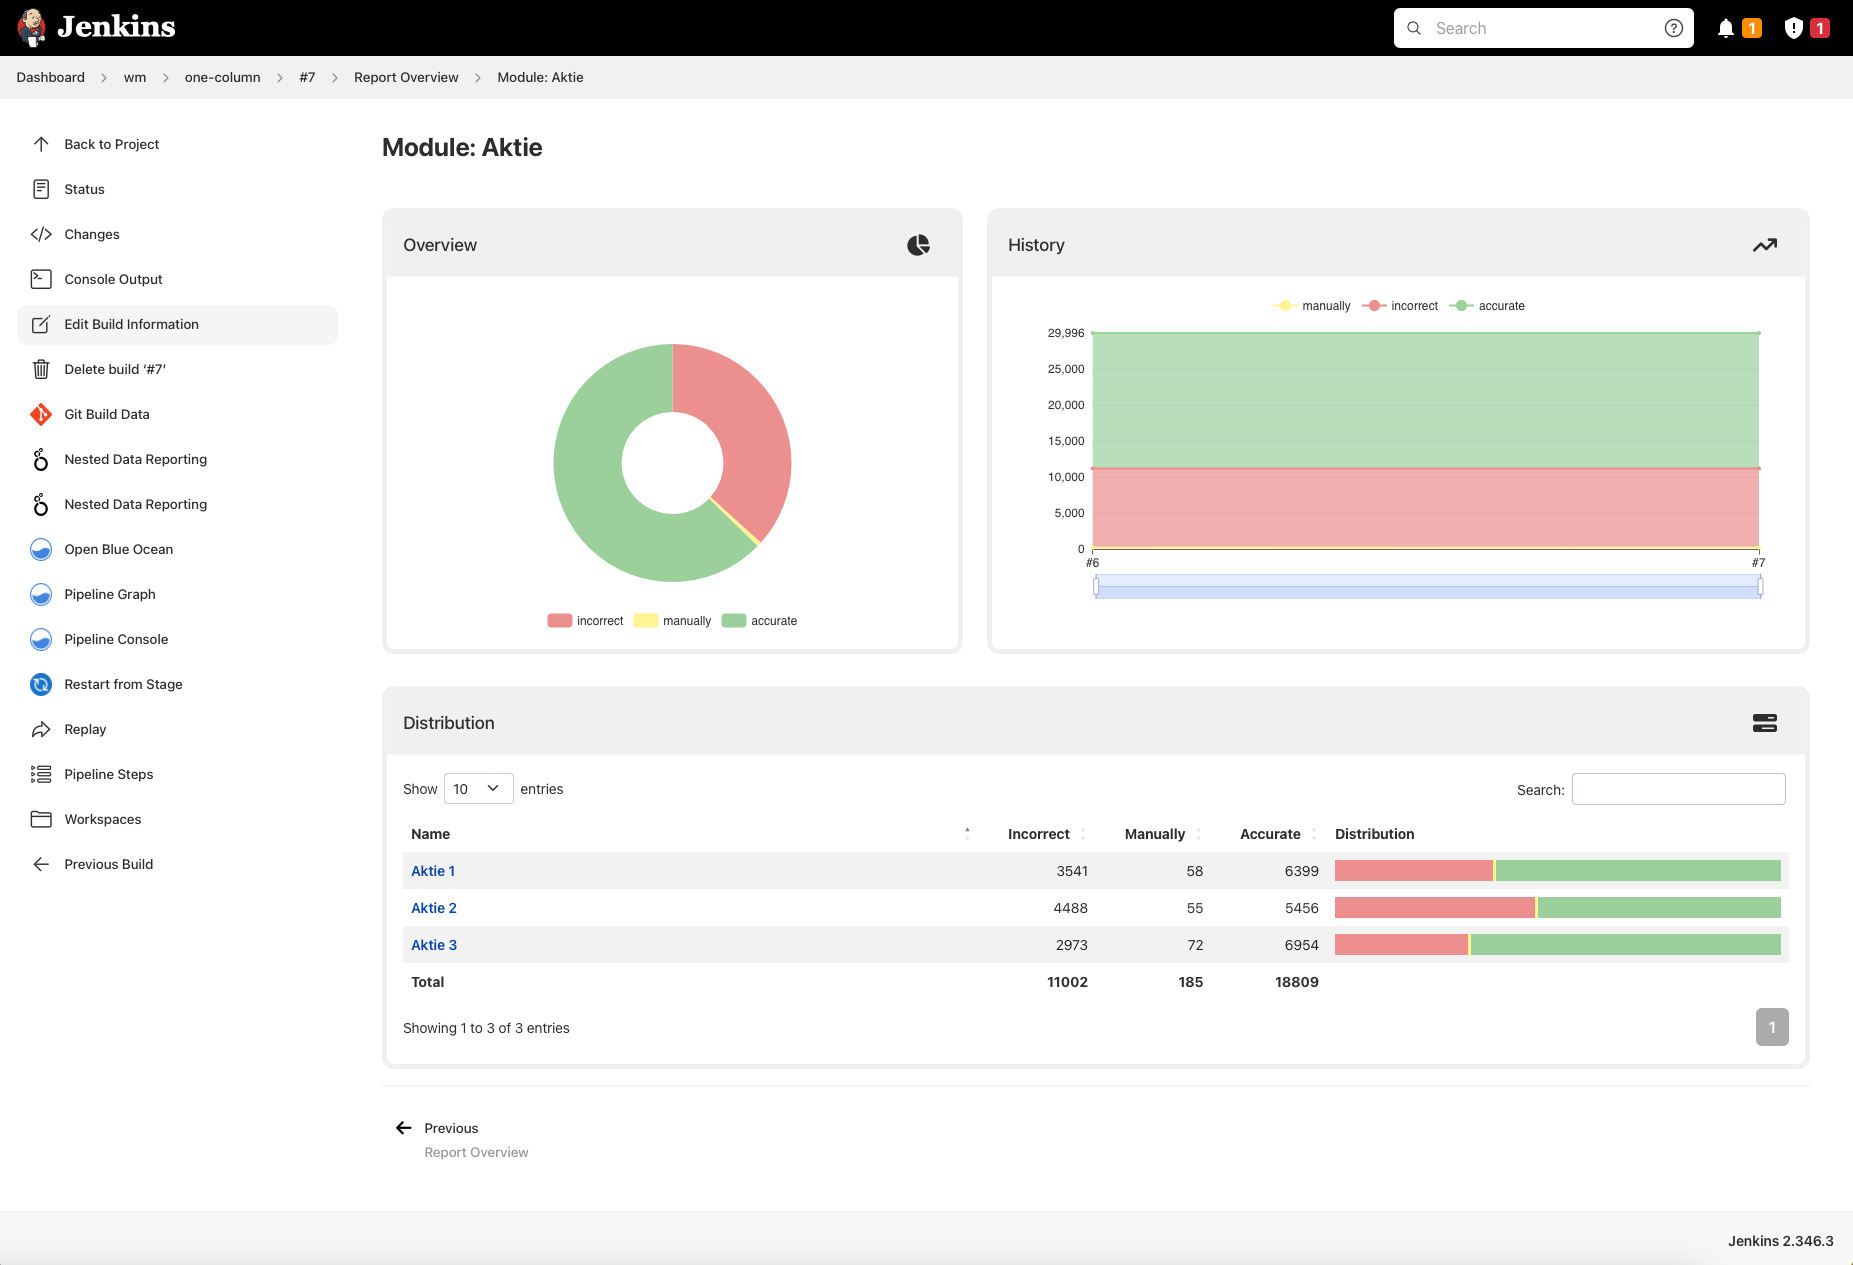The width and height of the screenshot is (1853, 1265).
Task: Toggle the manually series in pie legend
Action: coord(672,621)
